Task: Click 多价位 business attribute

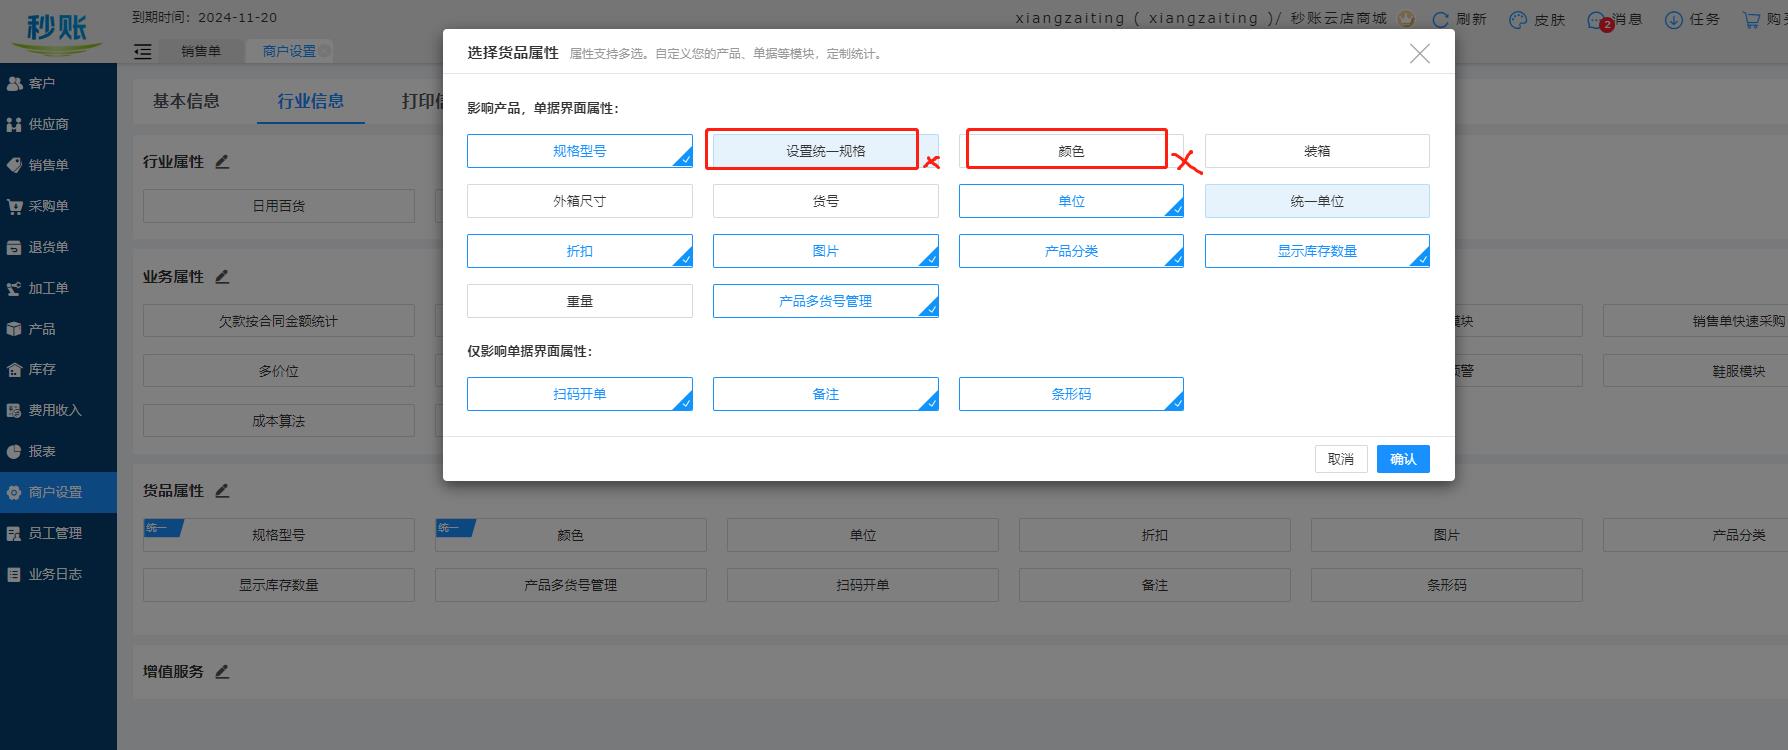Action: 279,371
